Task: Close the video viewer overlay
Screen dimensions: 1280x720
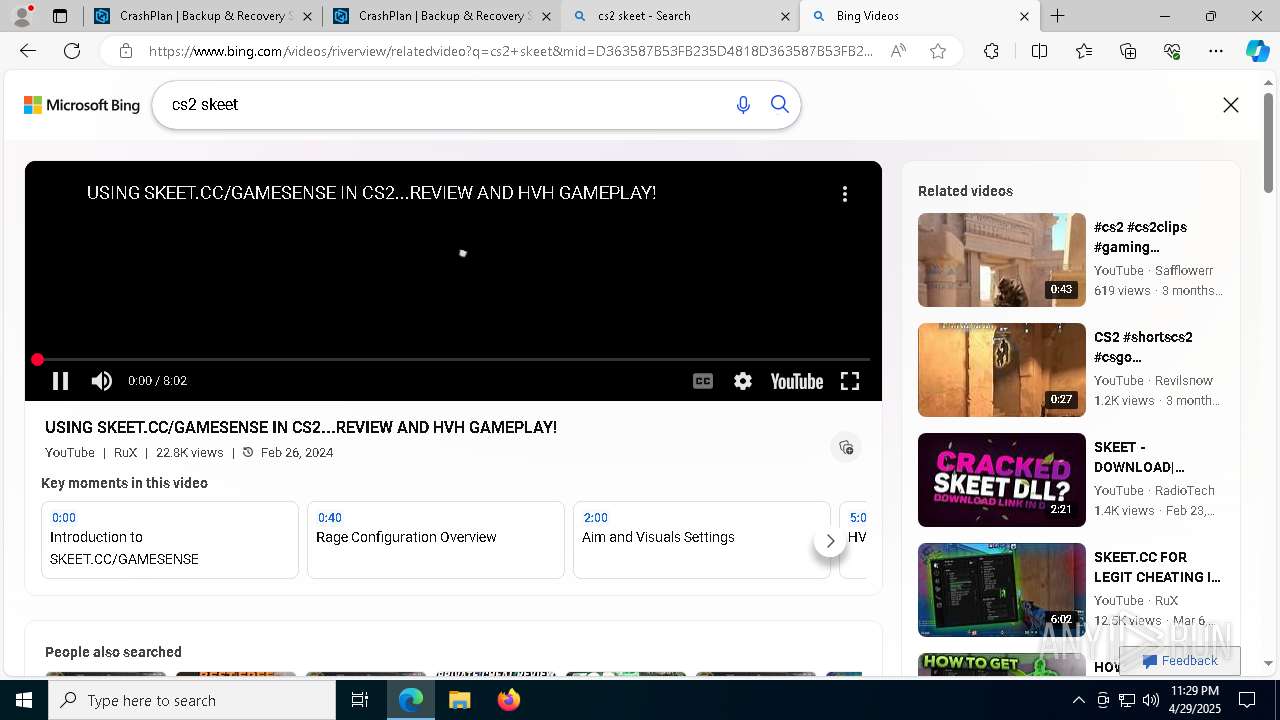Action: 1231,105
